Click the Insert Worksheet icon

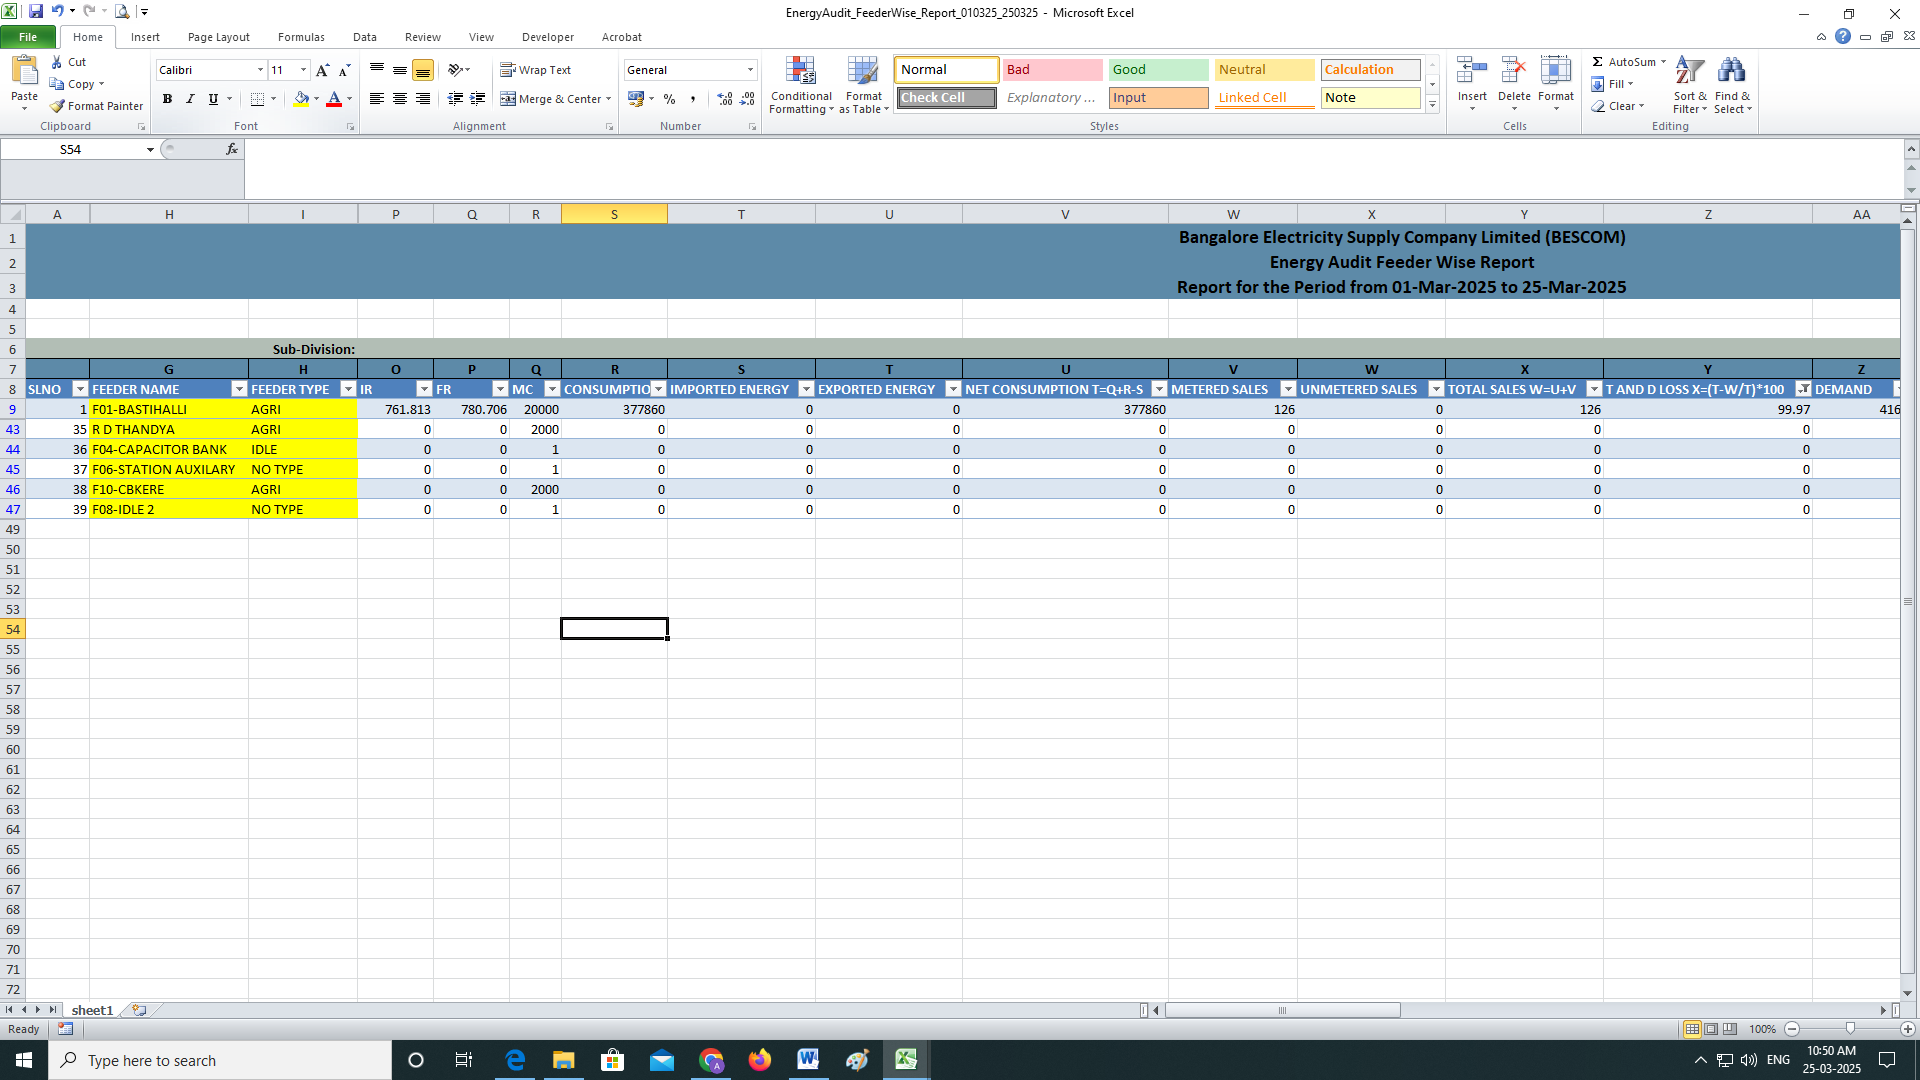(139, 1010)
